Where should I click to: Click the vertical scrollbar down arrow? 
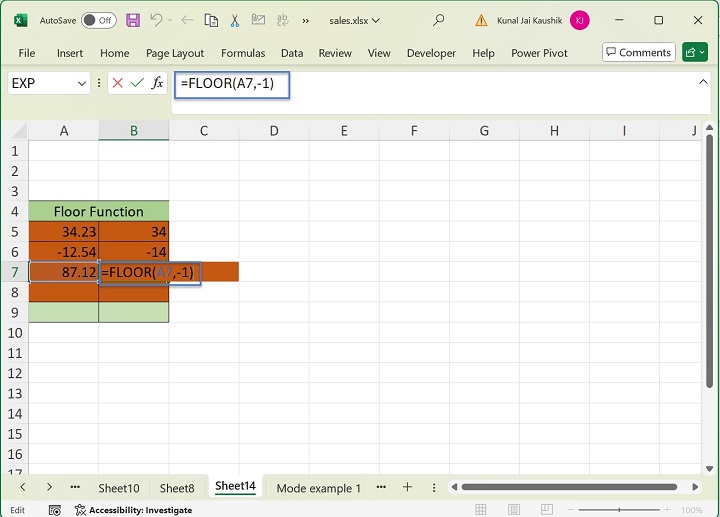coord(709,469)
